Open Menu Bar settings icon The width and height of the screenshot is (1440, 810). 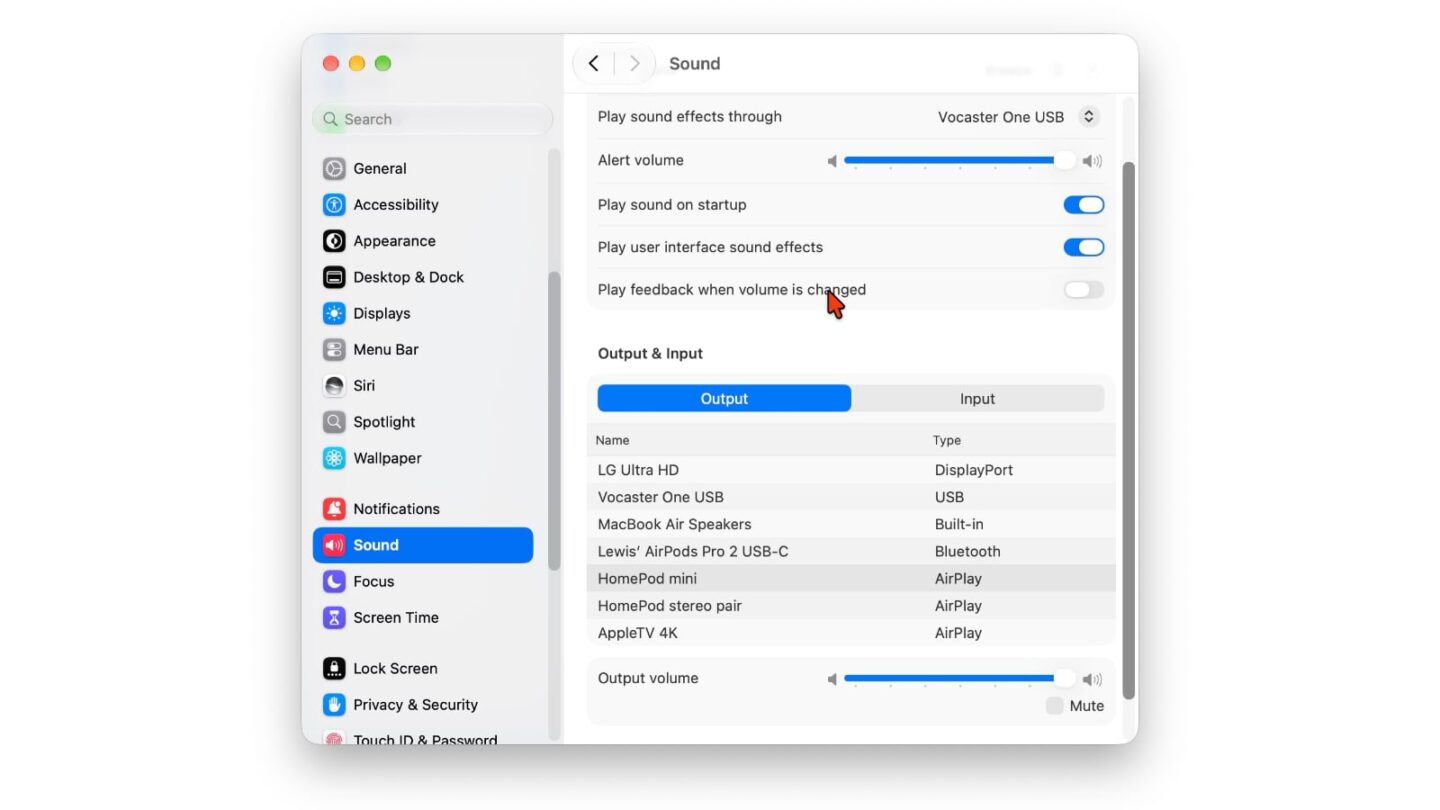tap(334, 349)
